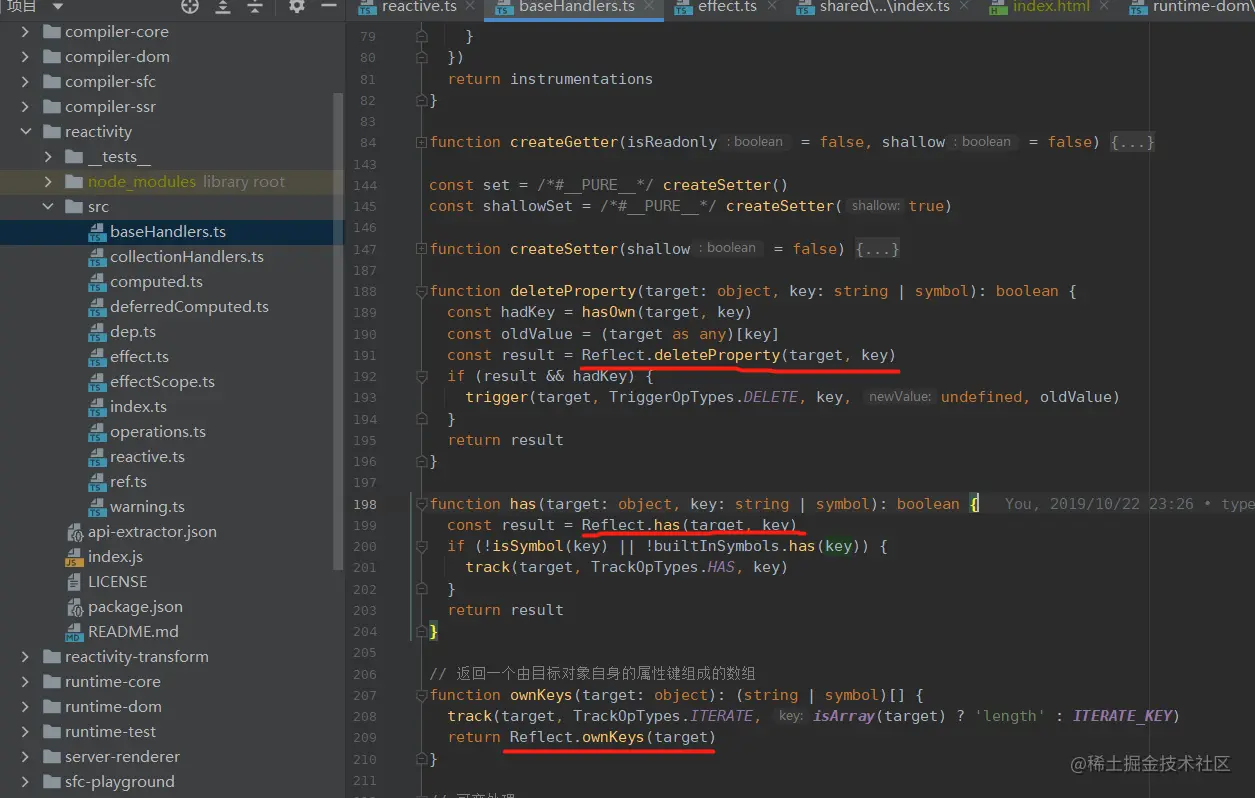Image resolution: width=1255 pixels, height=798 pixels.
Task: Click the Collapse All icon in project toolbar
Action: pyautogui.click(x=255, y=7)
